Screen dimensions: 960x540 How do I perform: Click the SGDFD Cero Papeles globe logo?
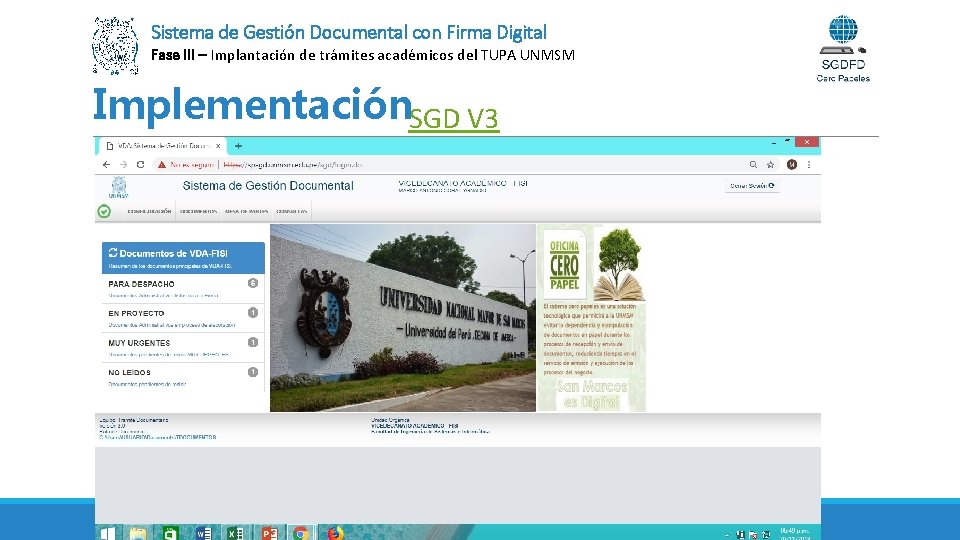coord(843,48)
